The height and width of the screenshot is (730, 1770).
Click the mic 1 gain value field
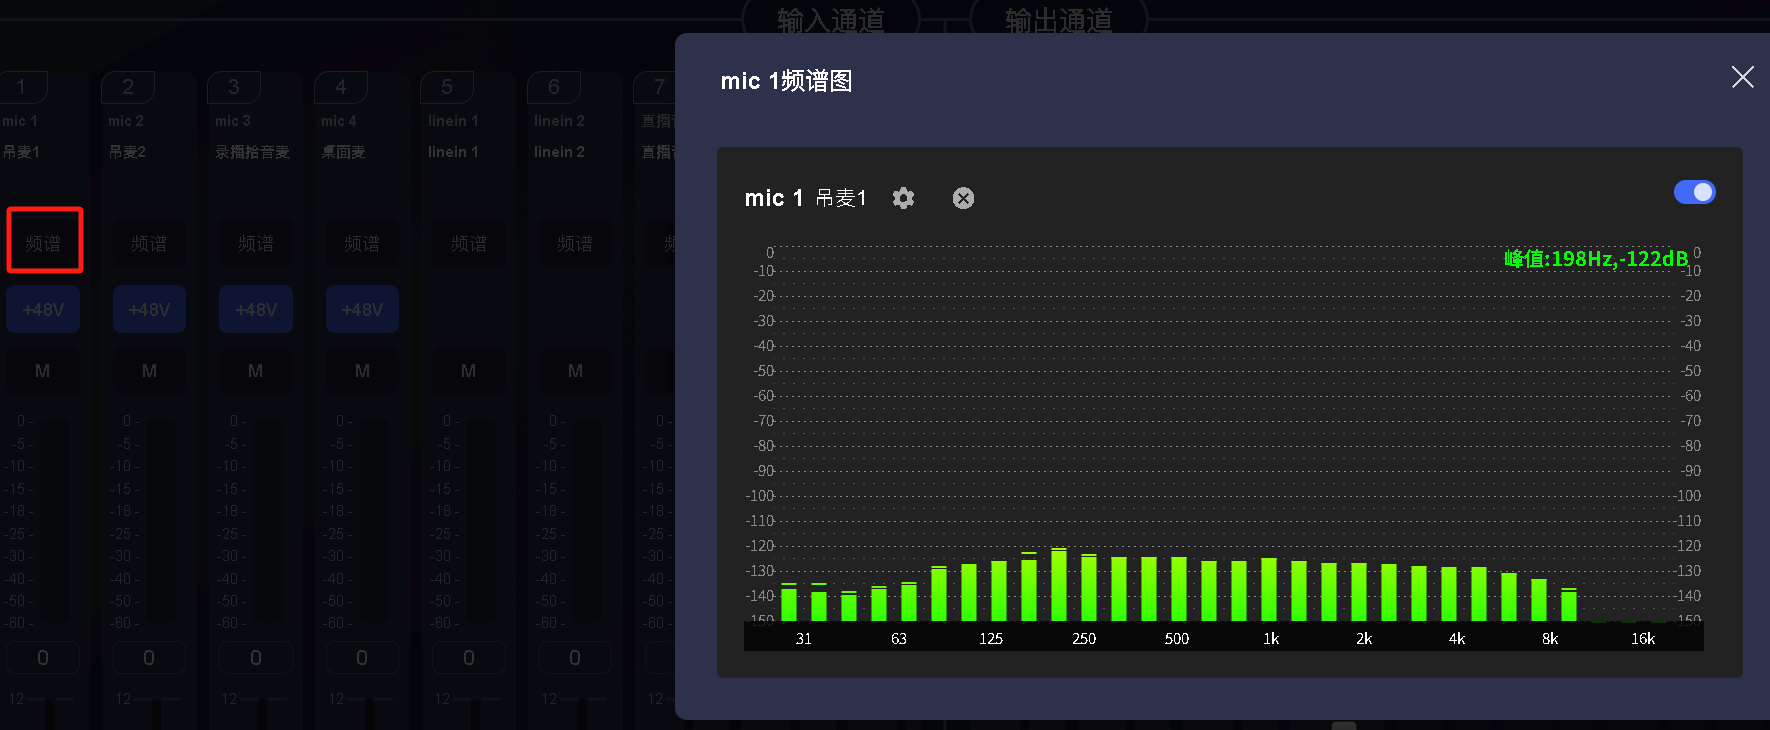[43, 658]
